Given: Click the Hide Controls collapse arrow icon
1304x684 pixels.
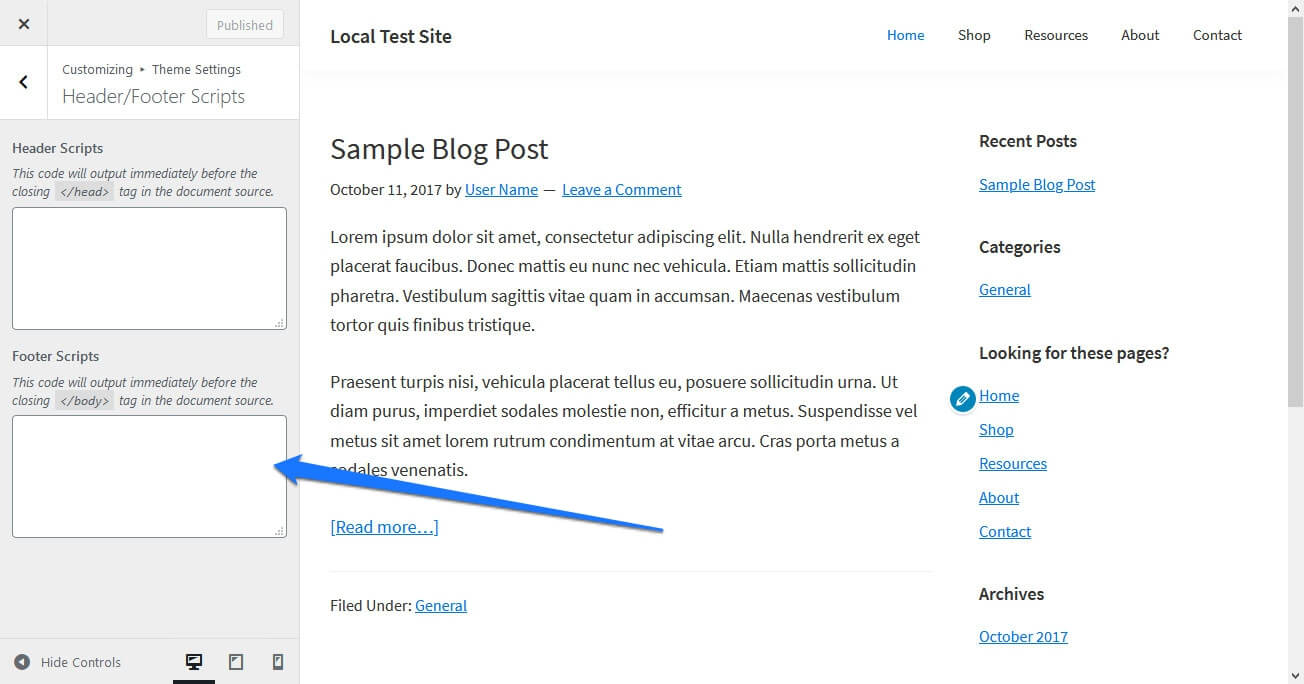Looking at the screenshot, I should pyautogui.click(x=22, y=662).
